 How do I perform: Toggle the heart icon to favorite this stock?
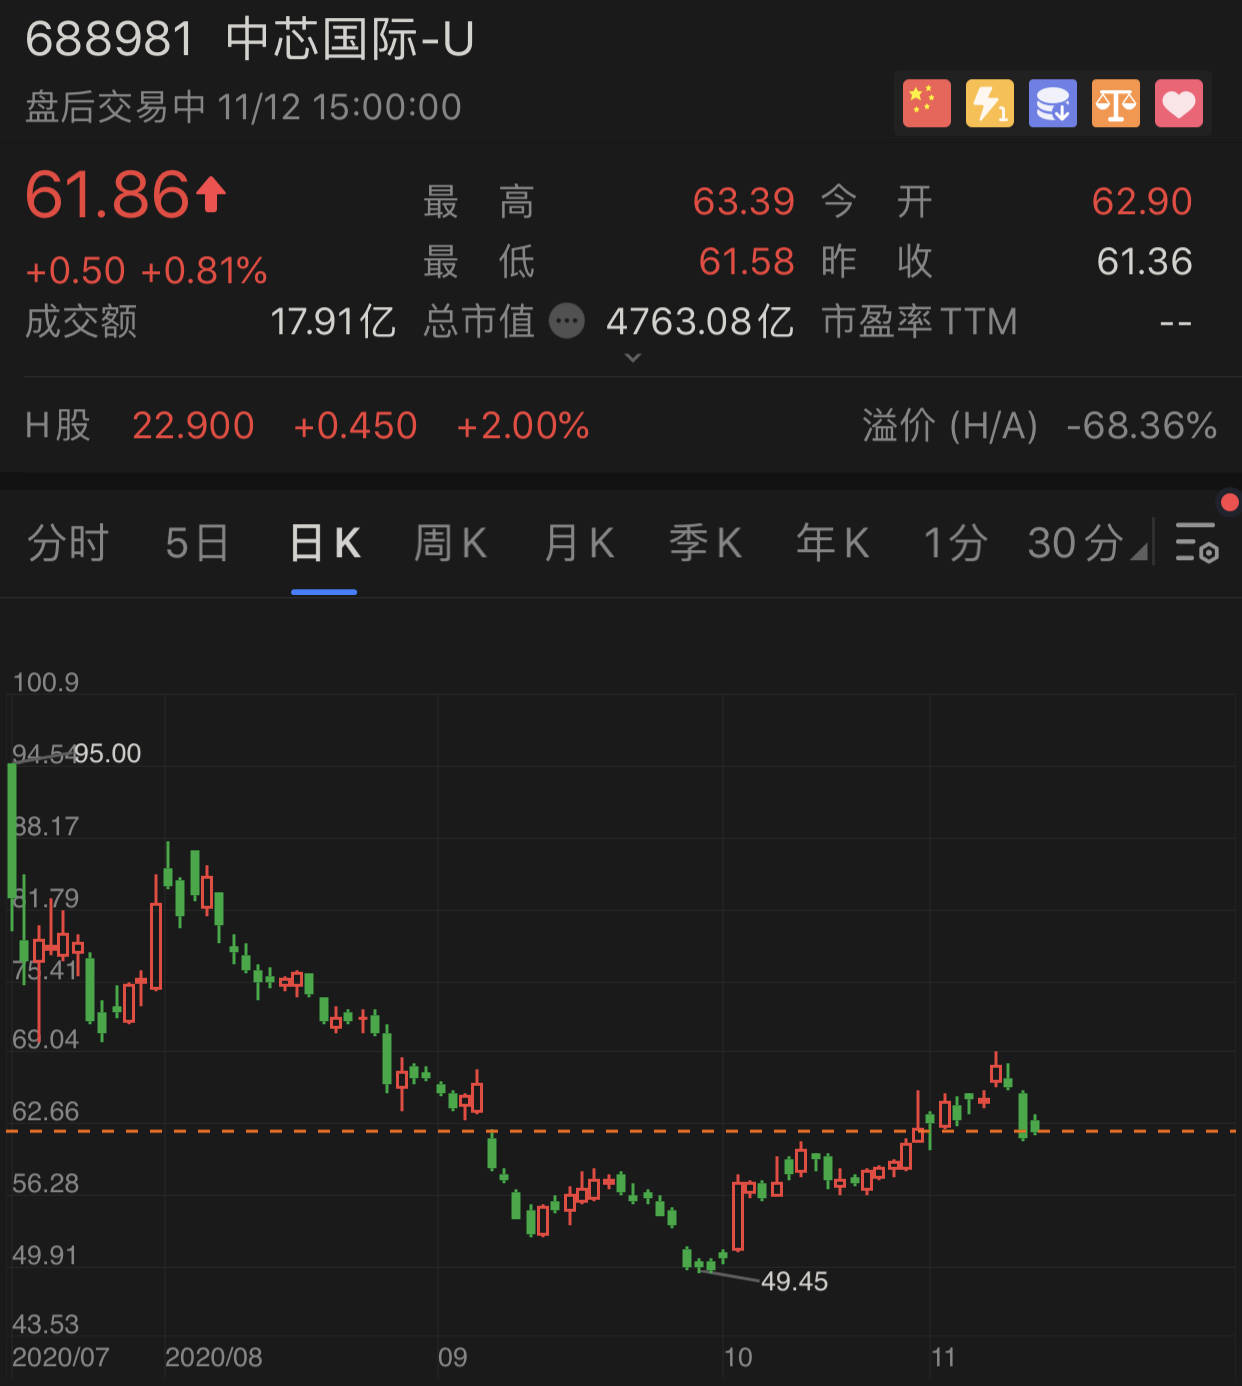[x=1179, y=103]
